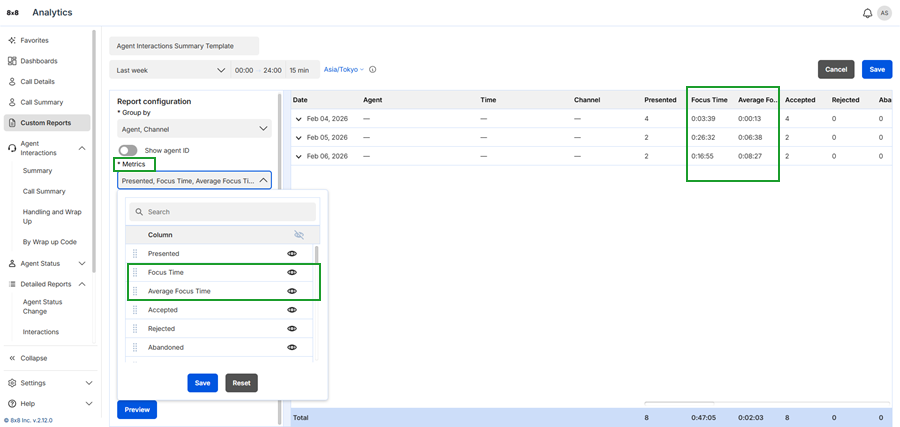The height and width of the screenshot is (427, 900).
Task: Open the Group by Agent, Channel dropdown
Action: point(194,129)
